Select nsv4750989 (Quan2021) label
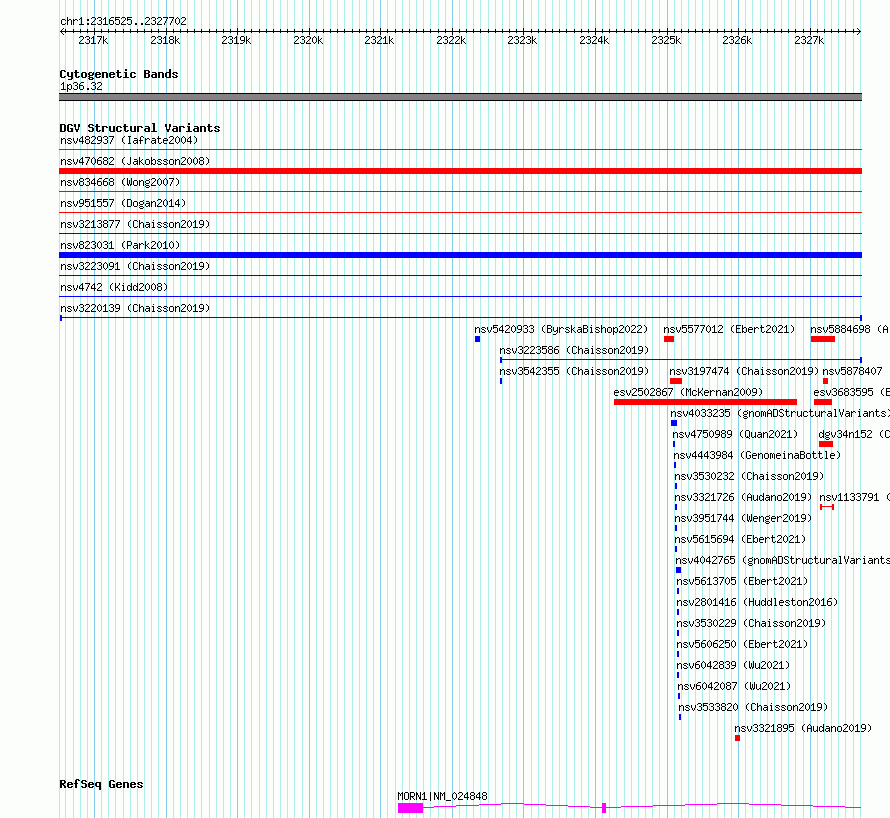This screenshot has height=818, width=890. point(735,434)
